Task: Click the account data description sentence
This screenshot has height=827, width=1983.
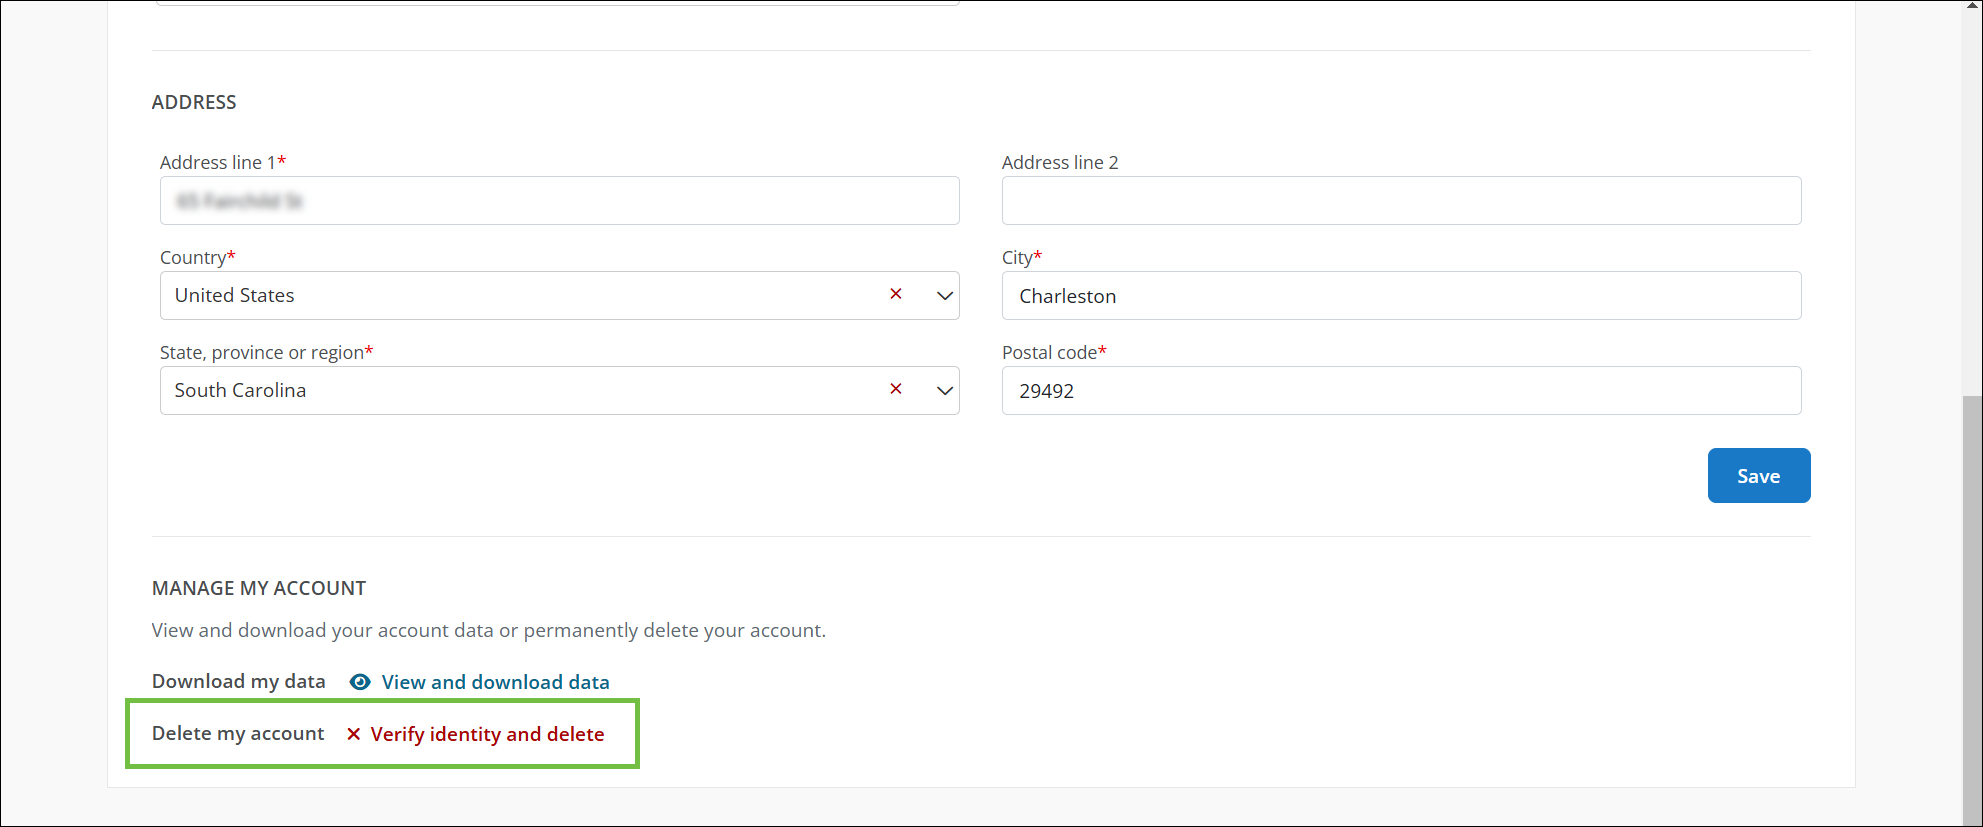Action: [488, 630]
